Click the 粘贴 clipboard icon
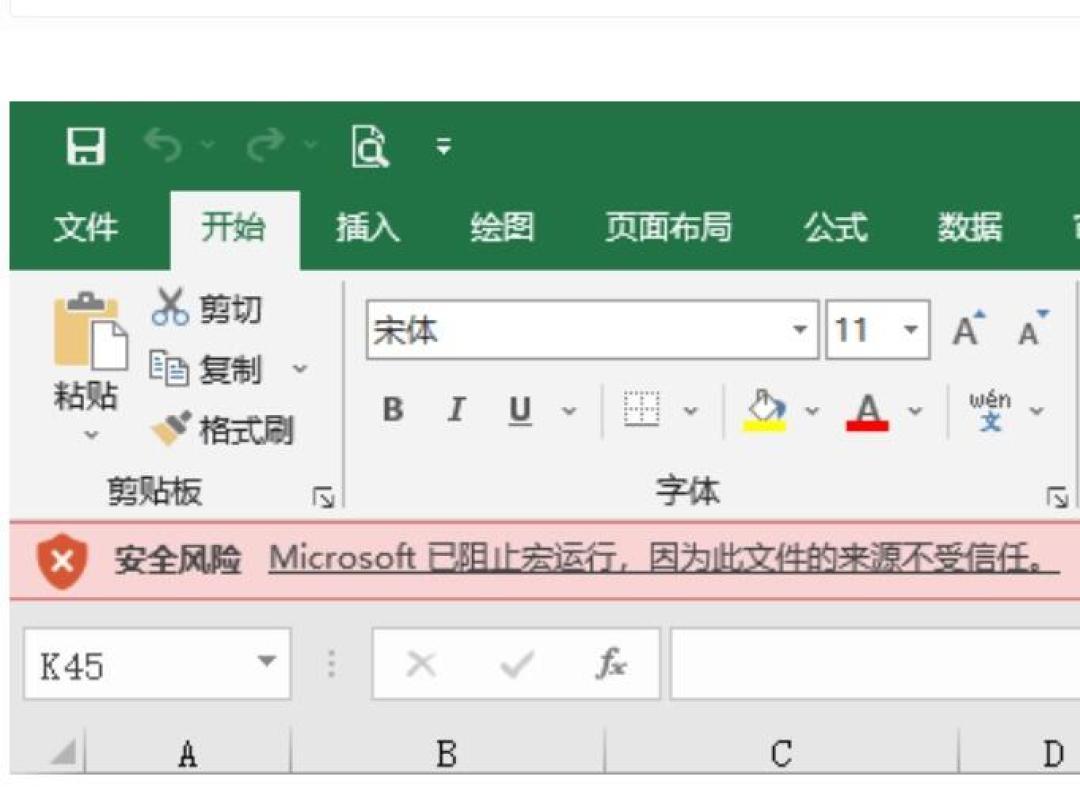Viewport: 1080px width, 811px height. click(90, 332)
